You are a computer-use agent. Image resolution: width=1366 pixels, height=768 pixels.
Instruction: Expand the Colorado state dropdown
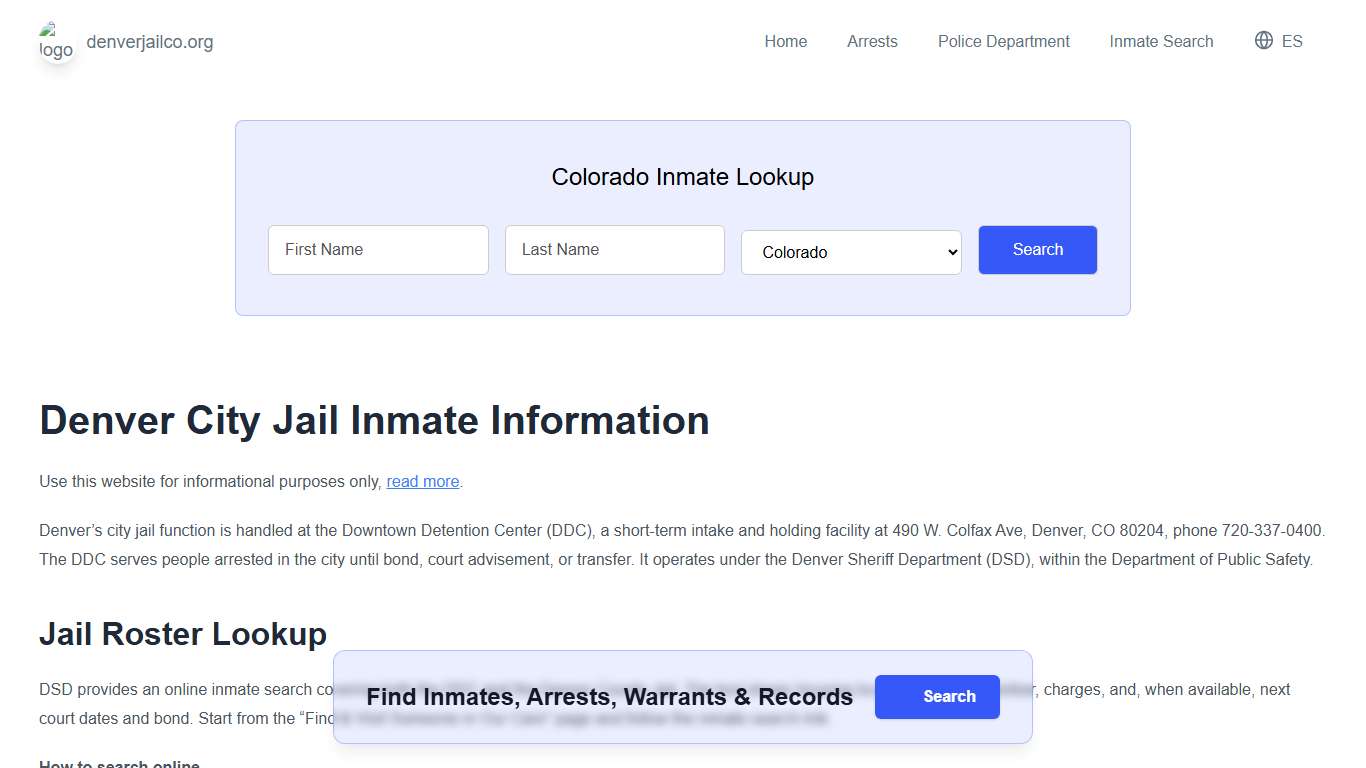(x=851, y=252)
